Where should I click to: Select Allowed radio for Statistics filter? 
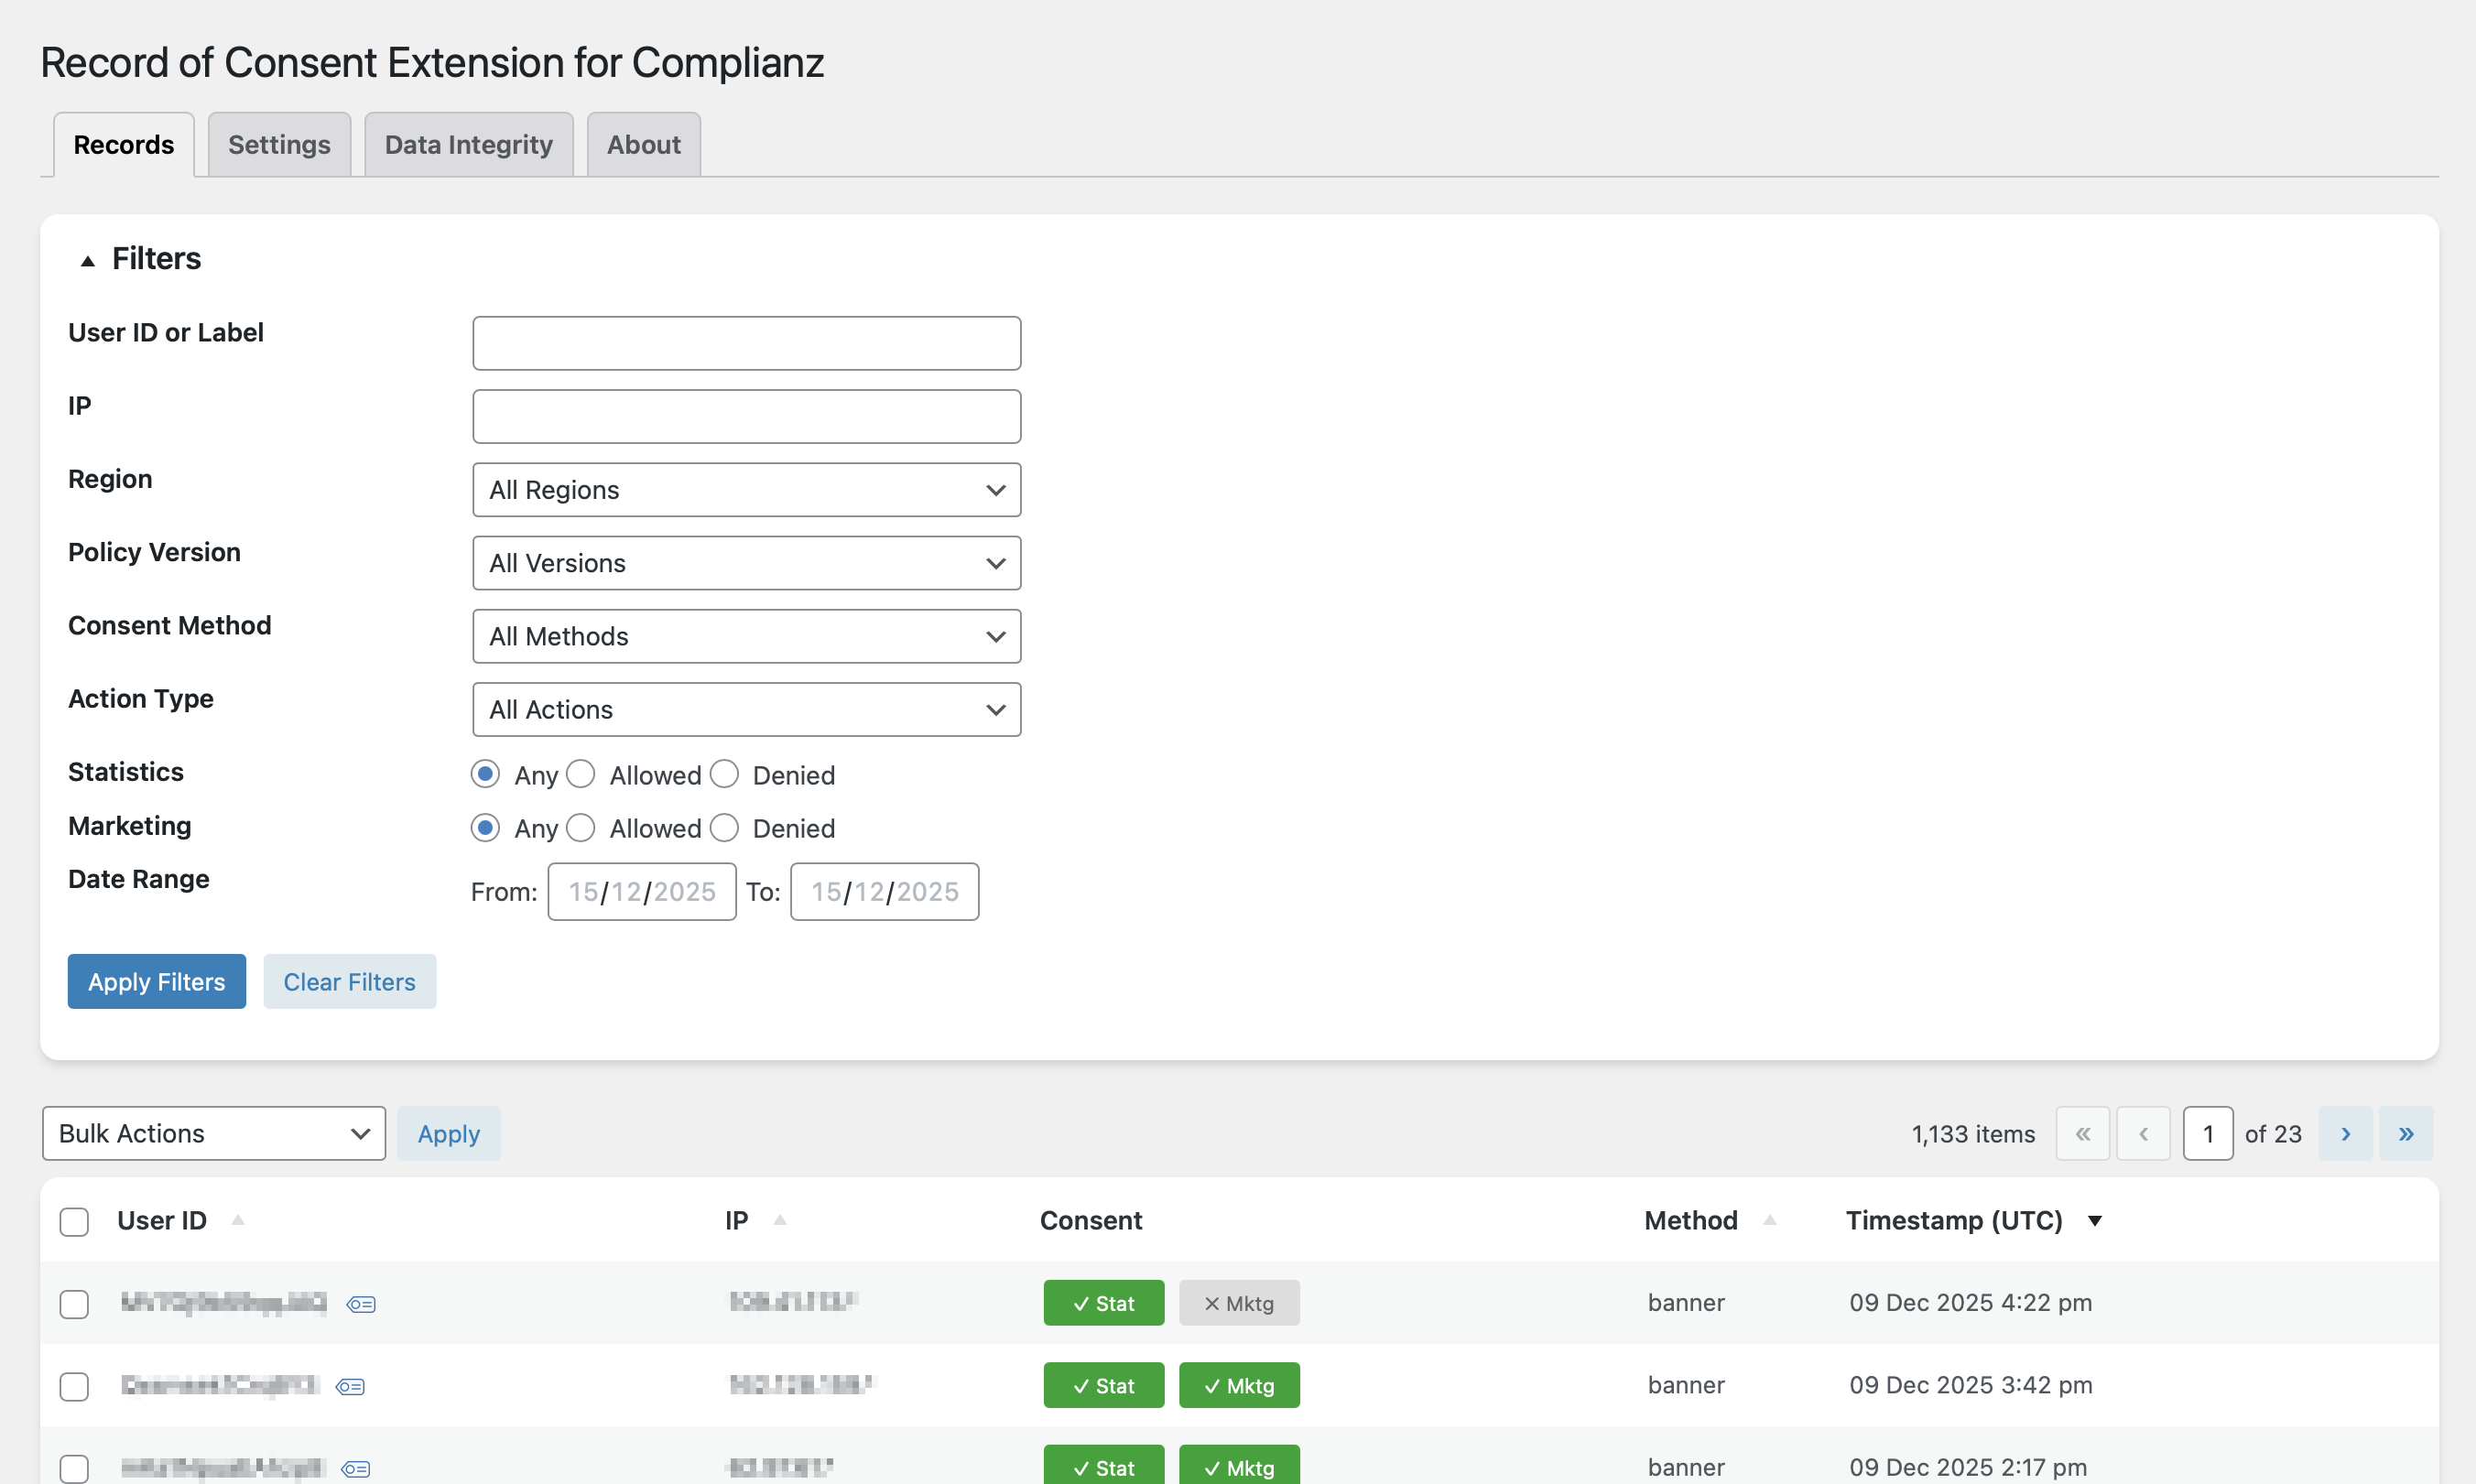click(x=581, y=774)
